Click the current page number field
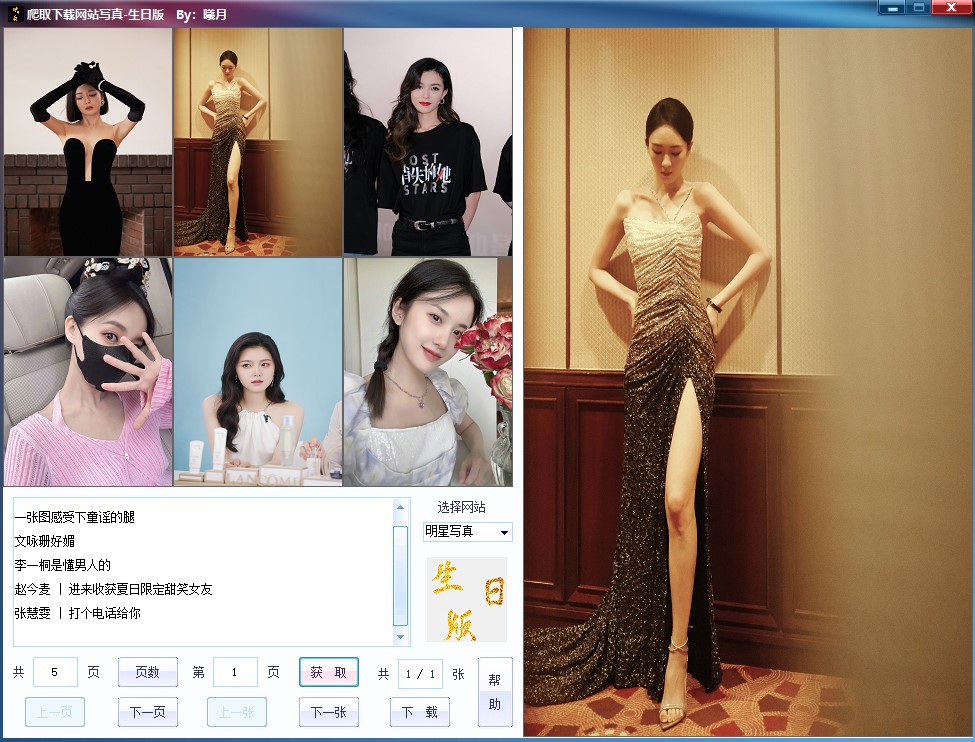975x742 pixels. tap(236, 673)
